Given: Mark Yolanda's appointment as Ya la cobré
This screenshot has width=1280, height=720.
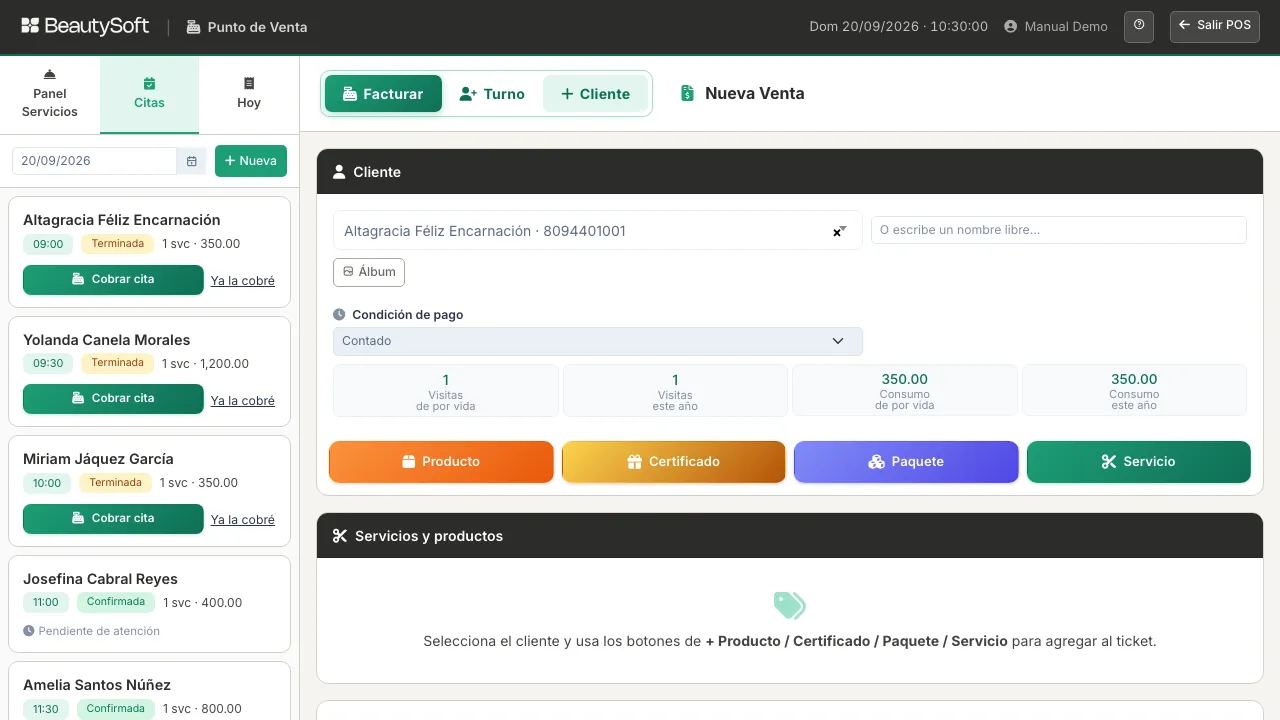Looking at the screenshot, I should tap(243, 401).
